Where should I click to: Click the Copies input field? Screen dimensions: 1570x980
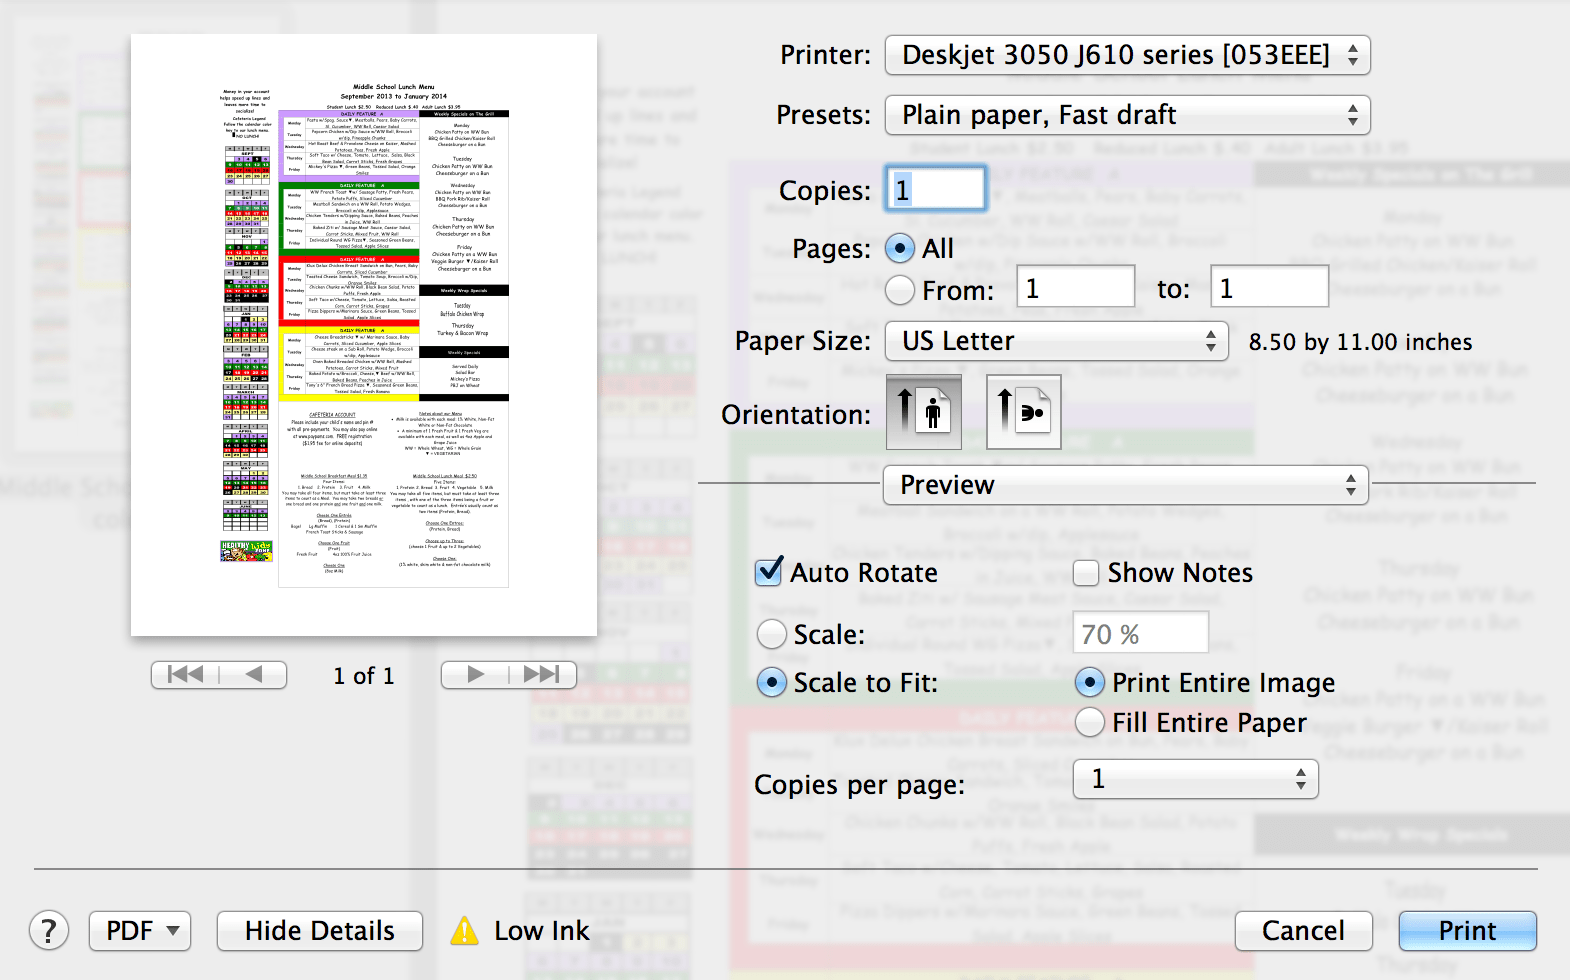coord(937,189)
